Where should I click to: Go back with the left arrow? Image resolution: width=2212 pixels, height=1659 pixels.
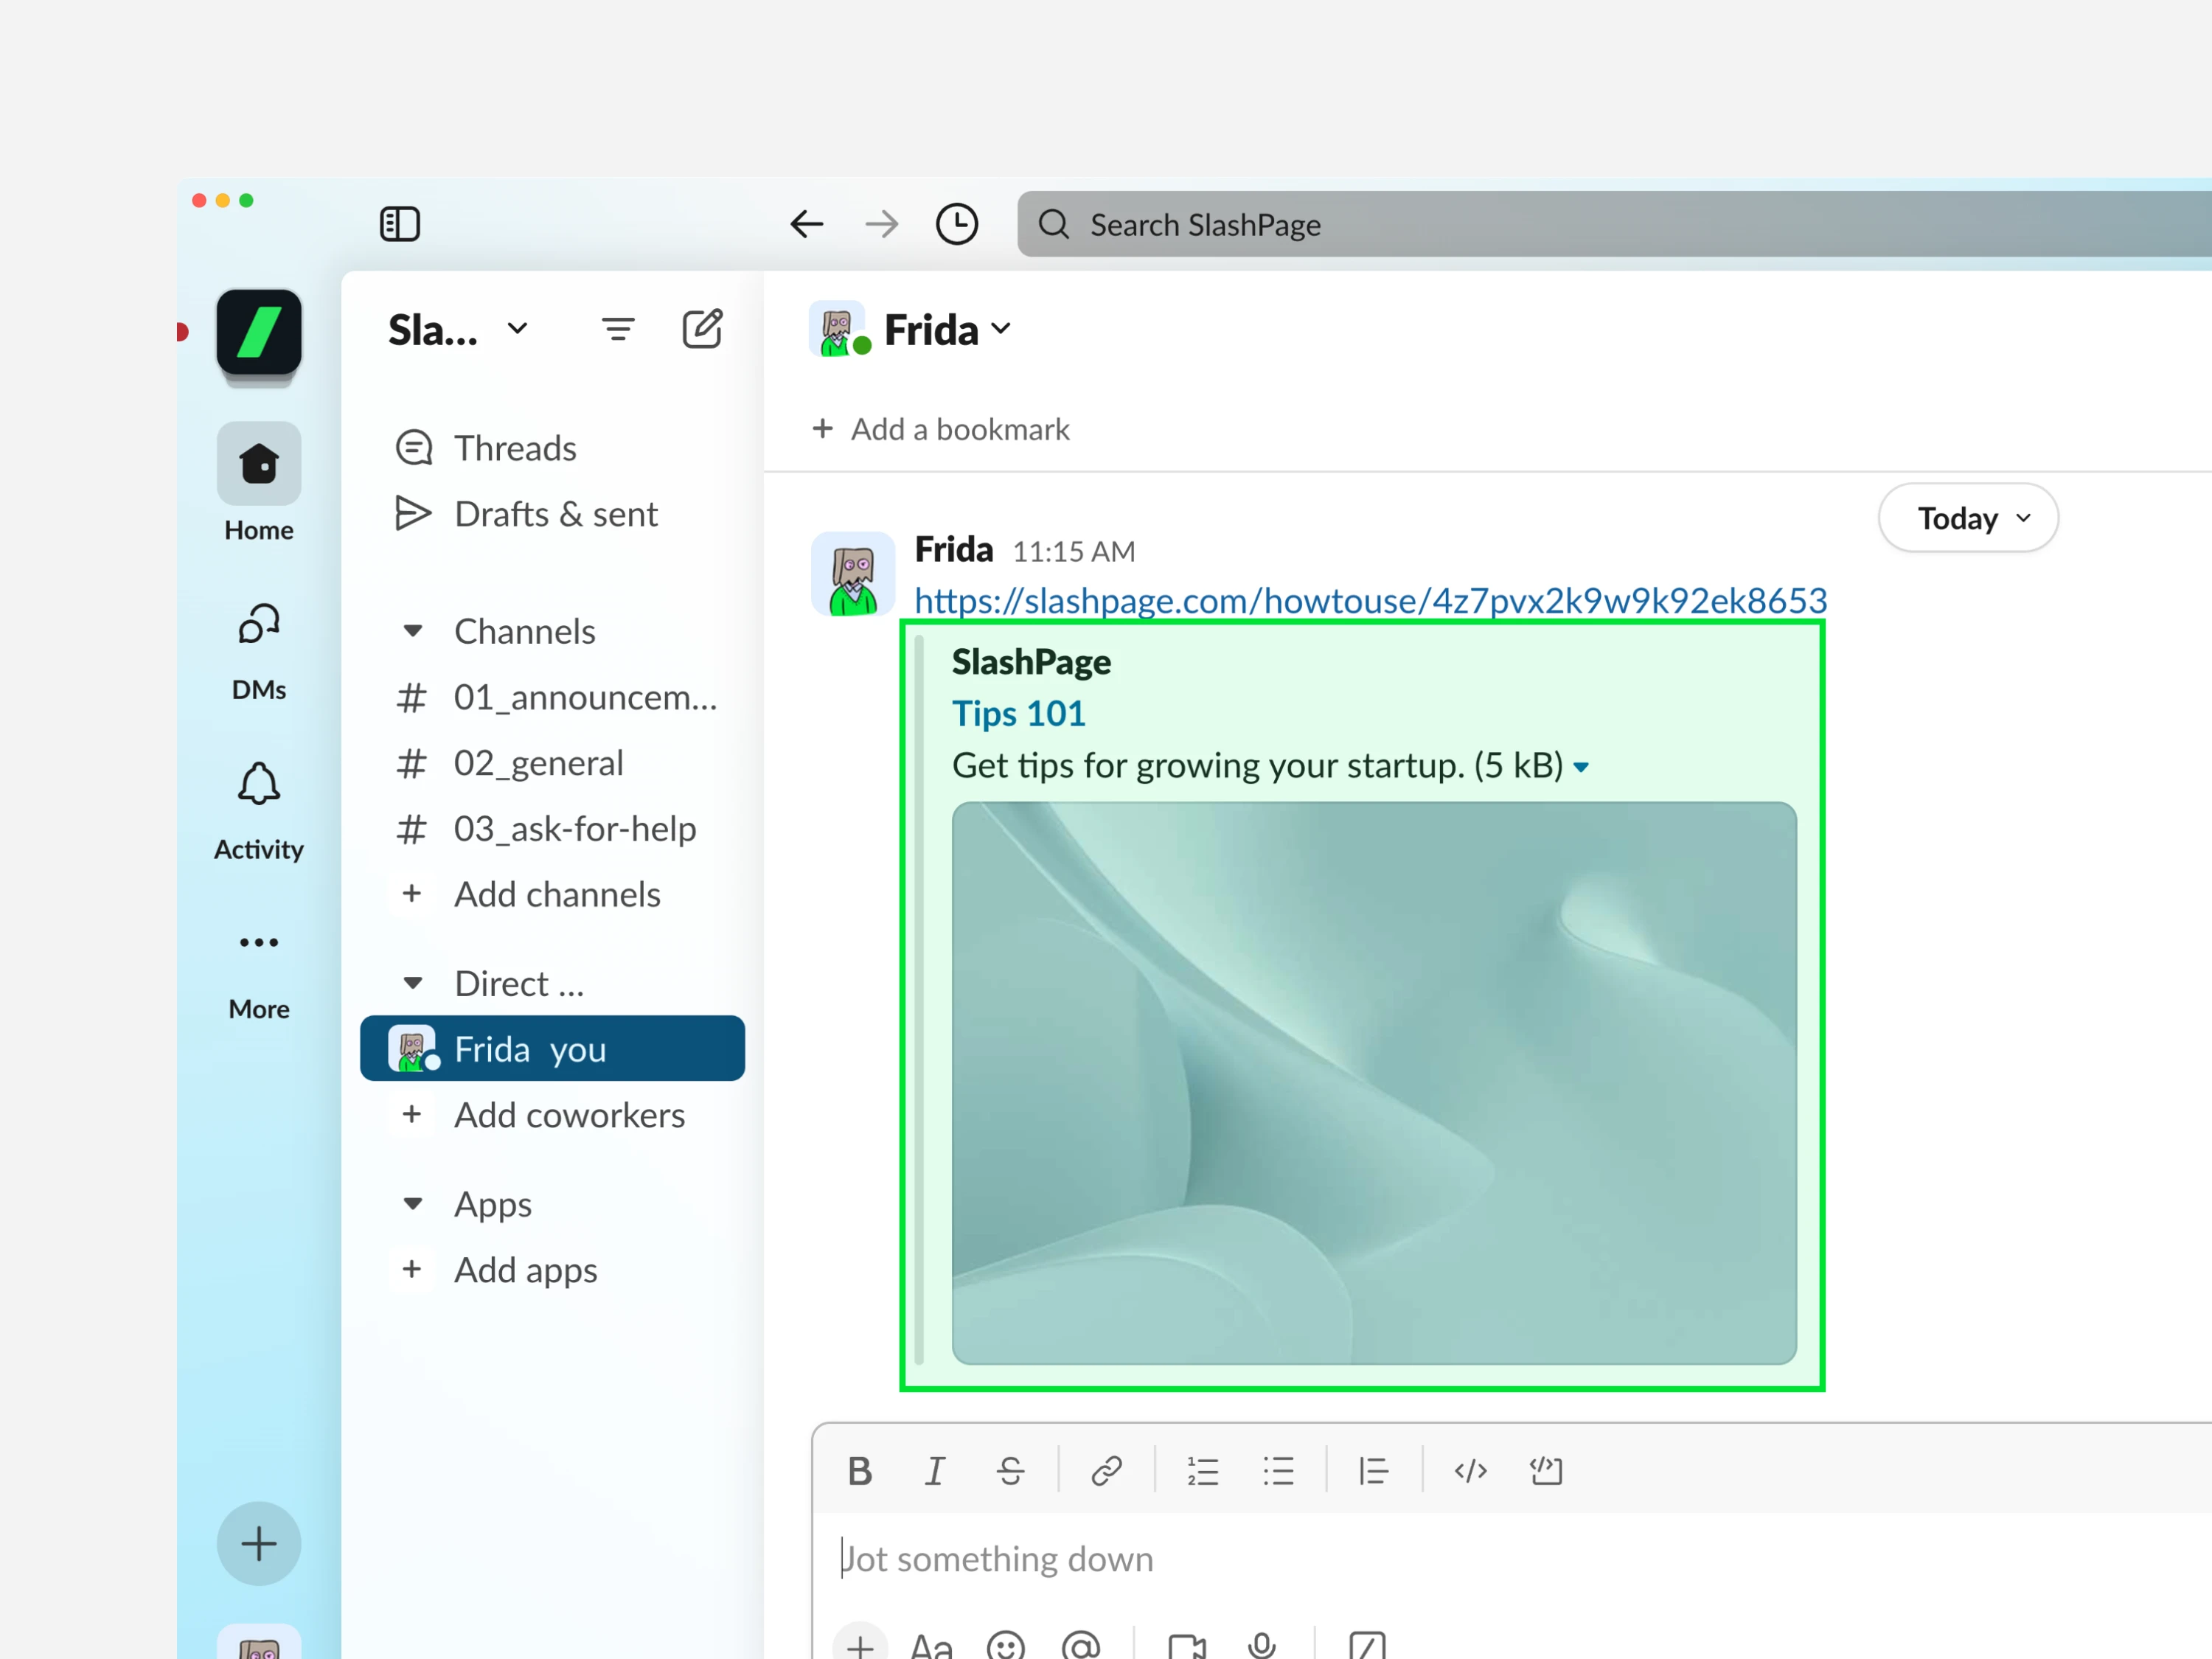pyautogui.click(x=806, y=224)
